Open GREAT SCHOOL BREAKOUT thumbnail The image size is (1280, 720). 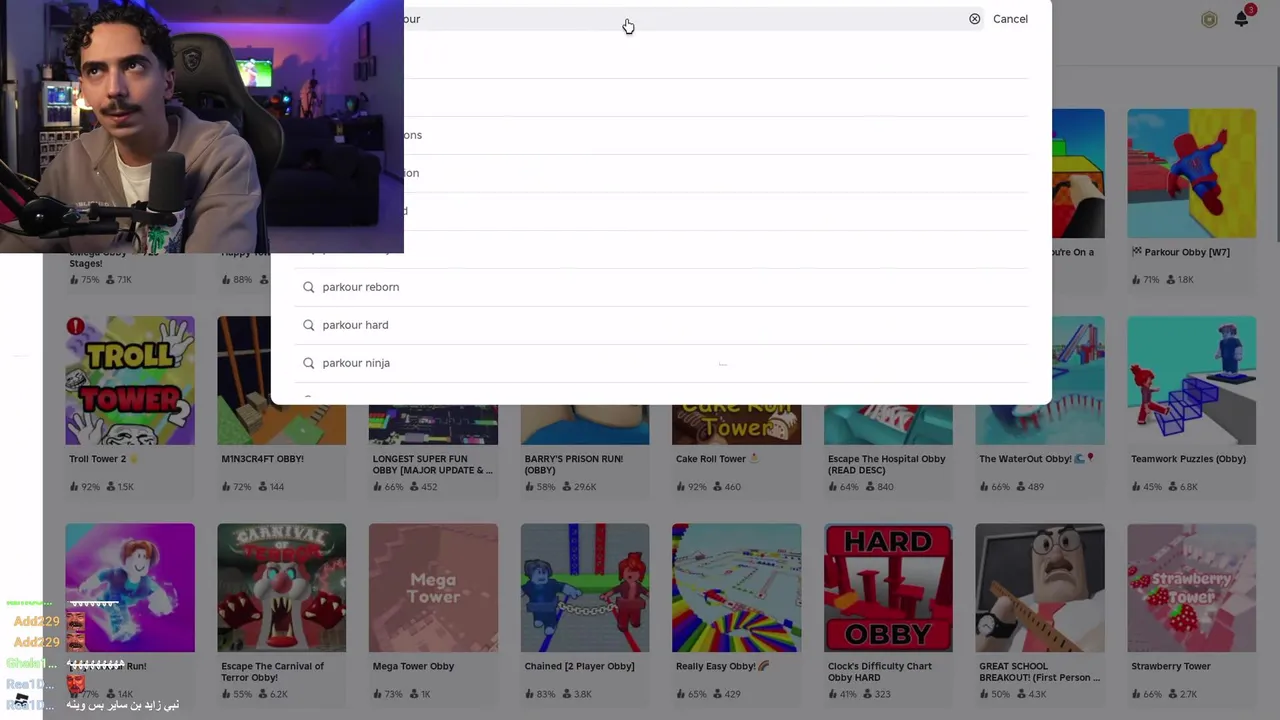click(x=1040, y=588)
